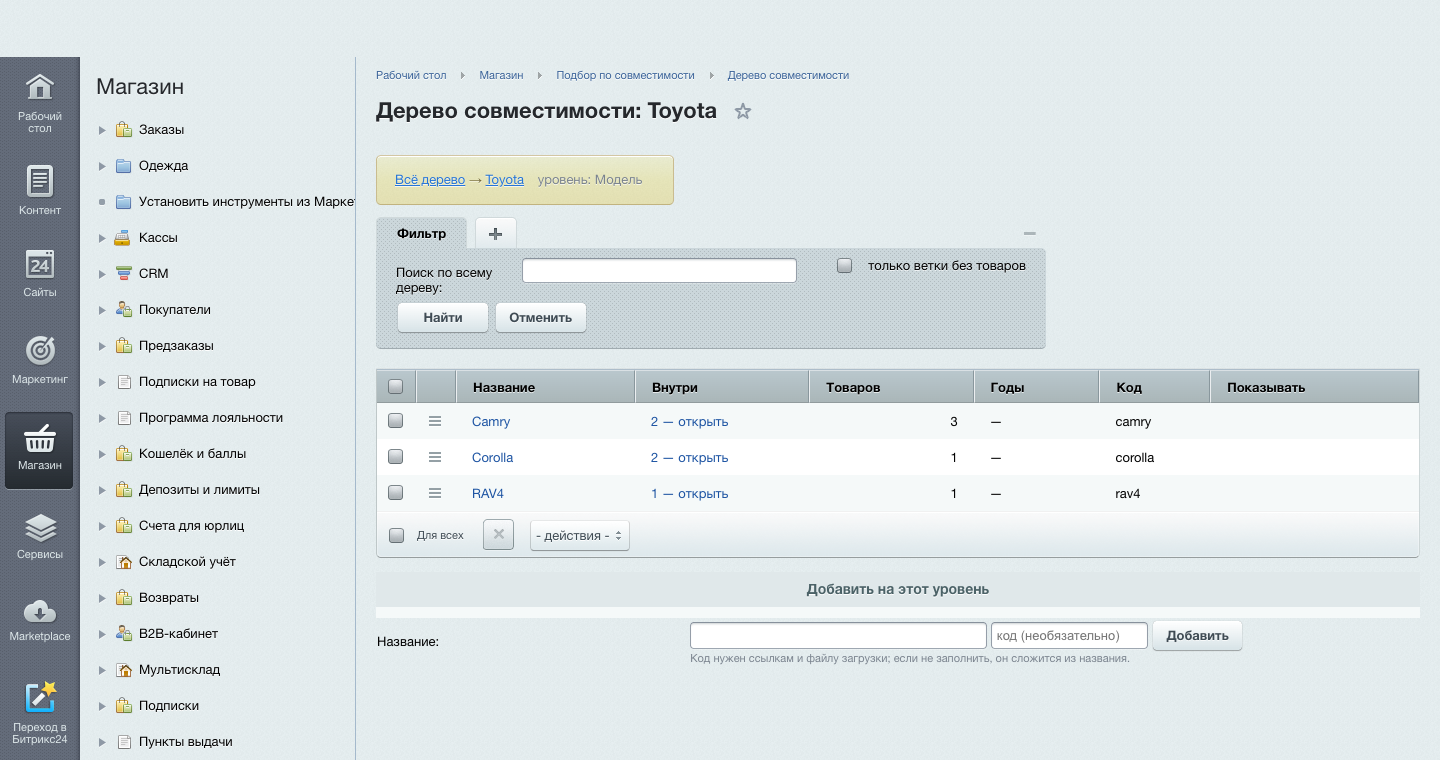
Task: Click the Поиск по всему дереву field
Action: pos(659,270)
